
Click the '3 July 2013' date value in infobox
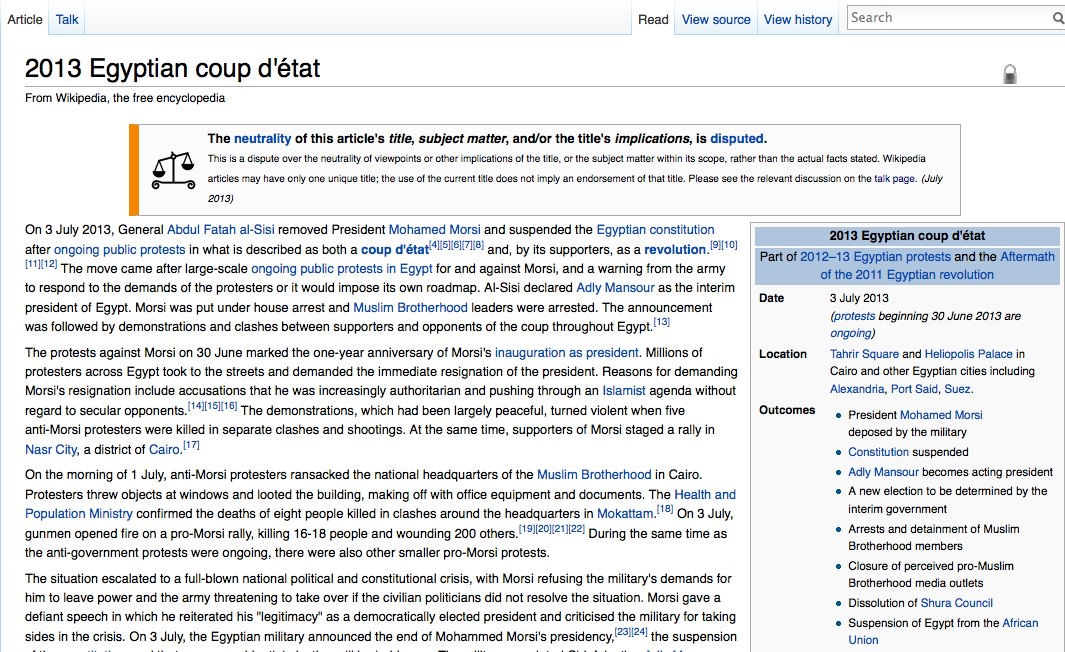[x=859, y=298]
